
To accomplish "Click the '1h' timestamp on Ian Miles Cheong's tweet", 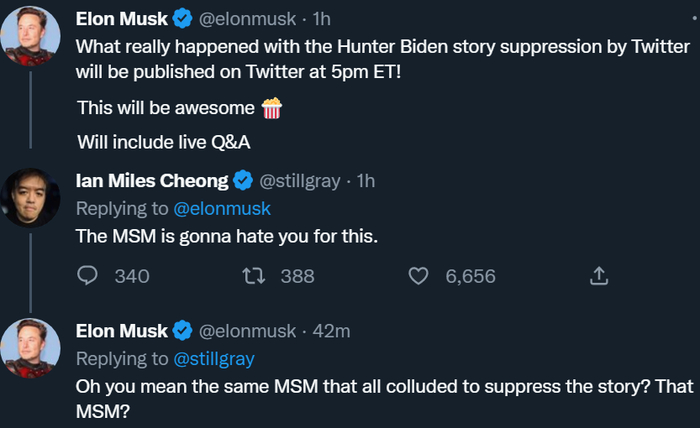I will tap(366, 181).
